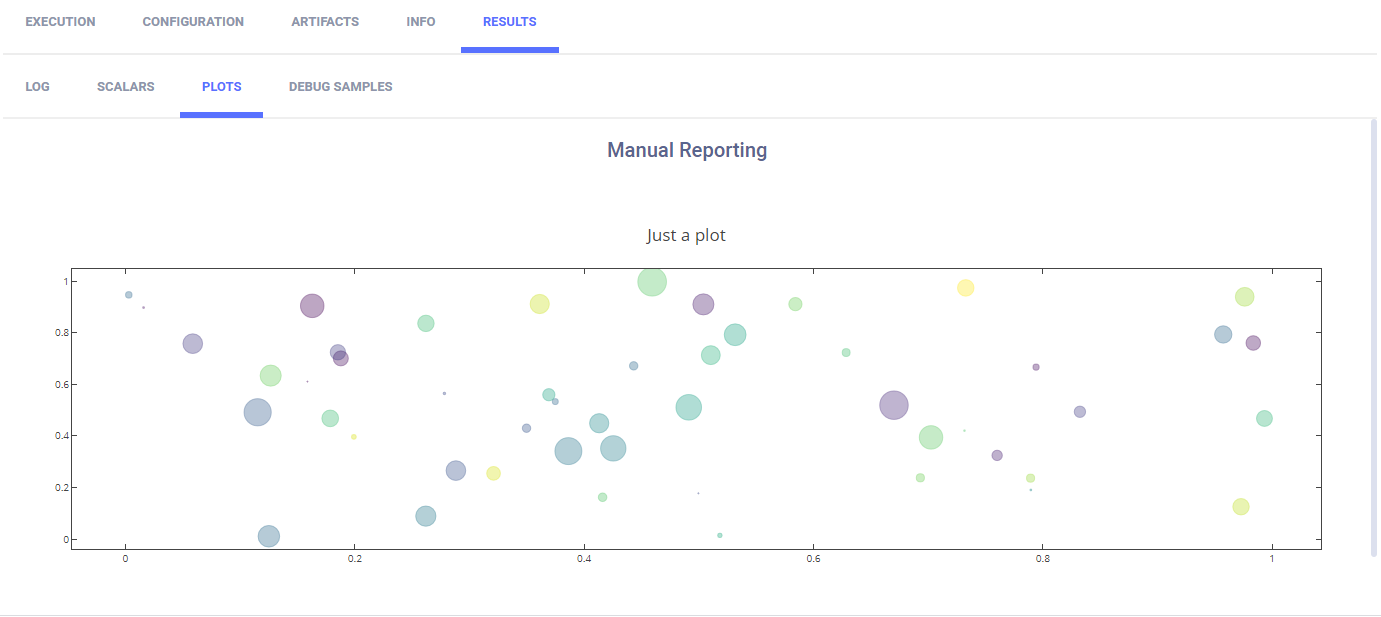Select the PLOTS sub-tab

221,87
